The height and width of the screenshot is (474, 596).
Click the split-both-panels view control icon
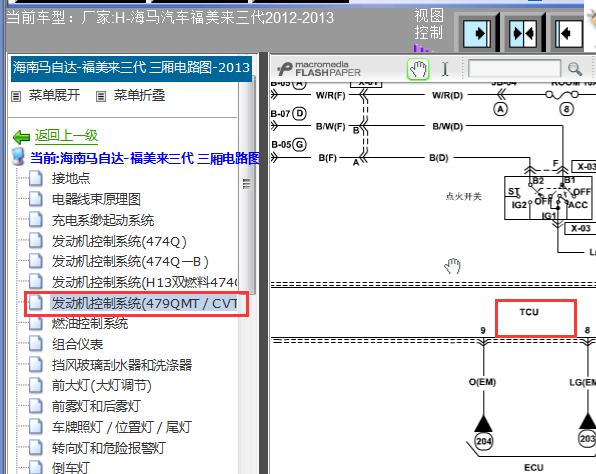[x=523, y=33]
